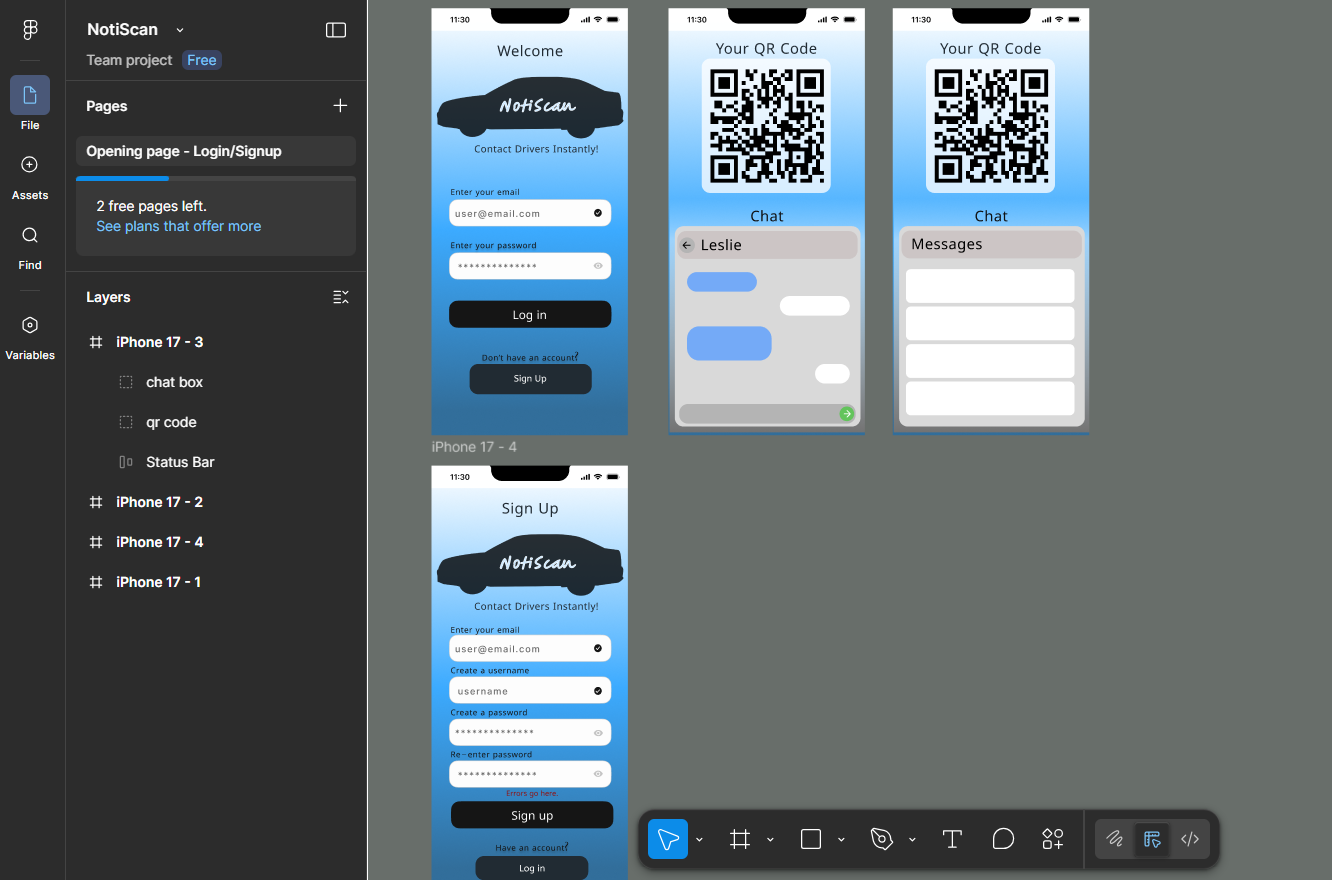This screenshot has height=880, width=1332.
Task: Click the iPhone 17 - 4 frame label
Action: click(x=474, y=447)
